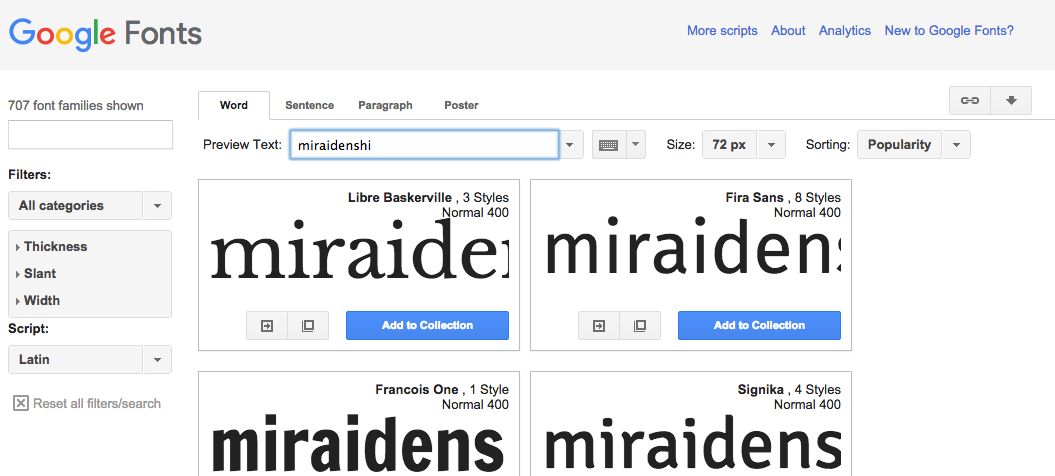1055x476 pixels.
Task: Click the X icon beside Reset all filters
Action: tap(20, 403)
